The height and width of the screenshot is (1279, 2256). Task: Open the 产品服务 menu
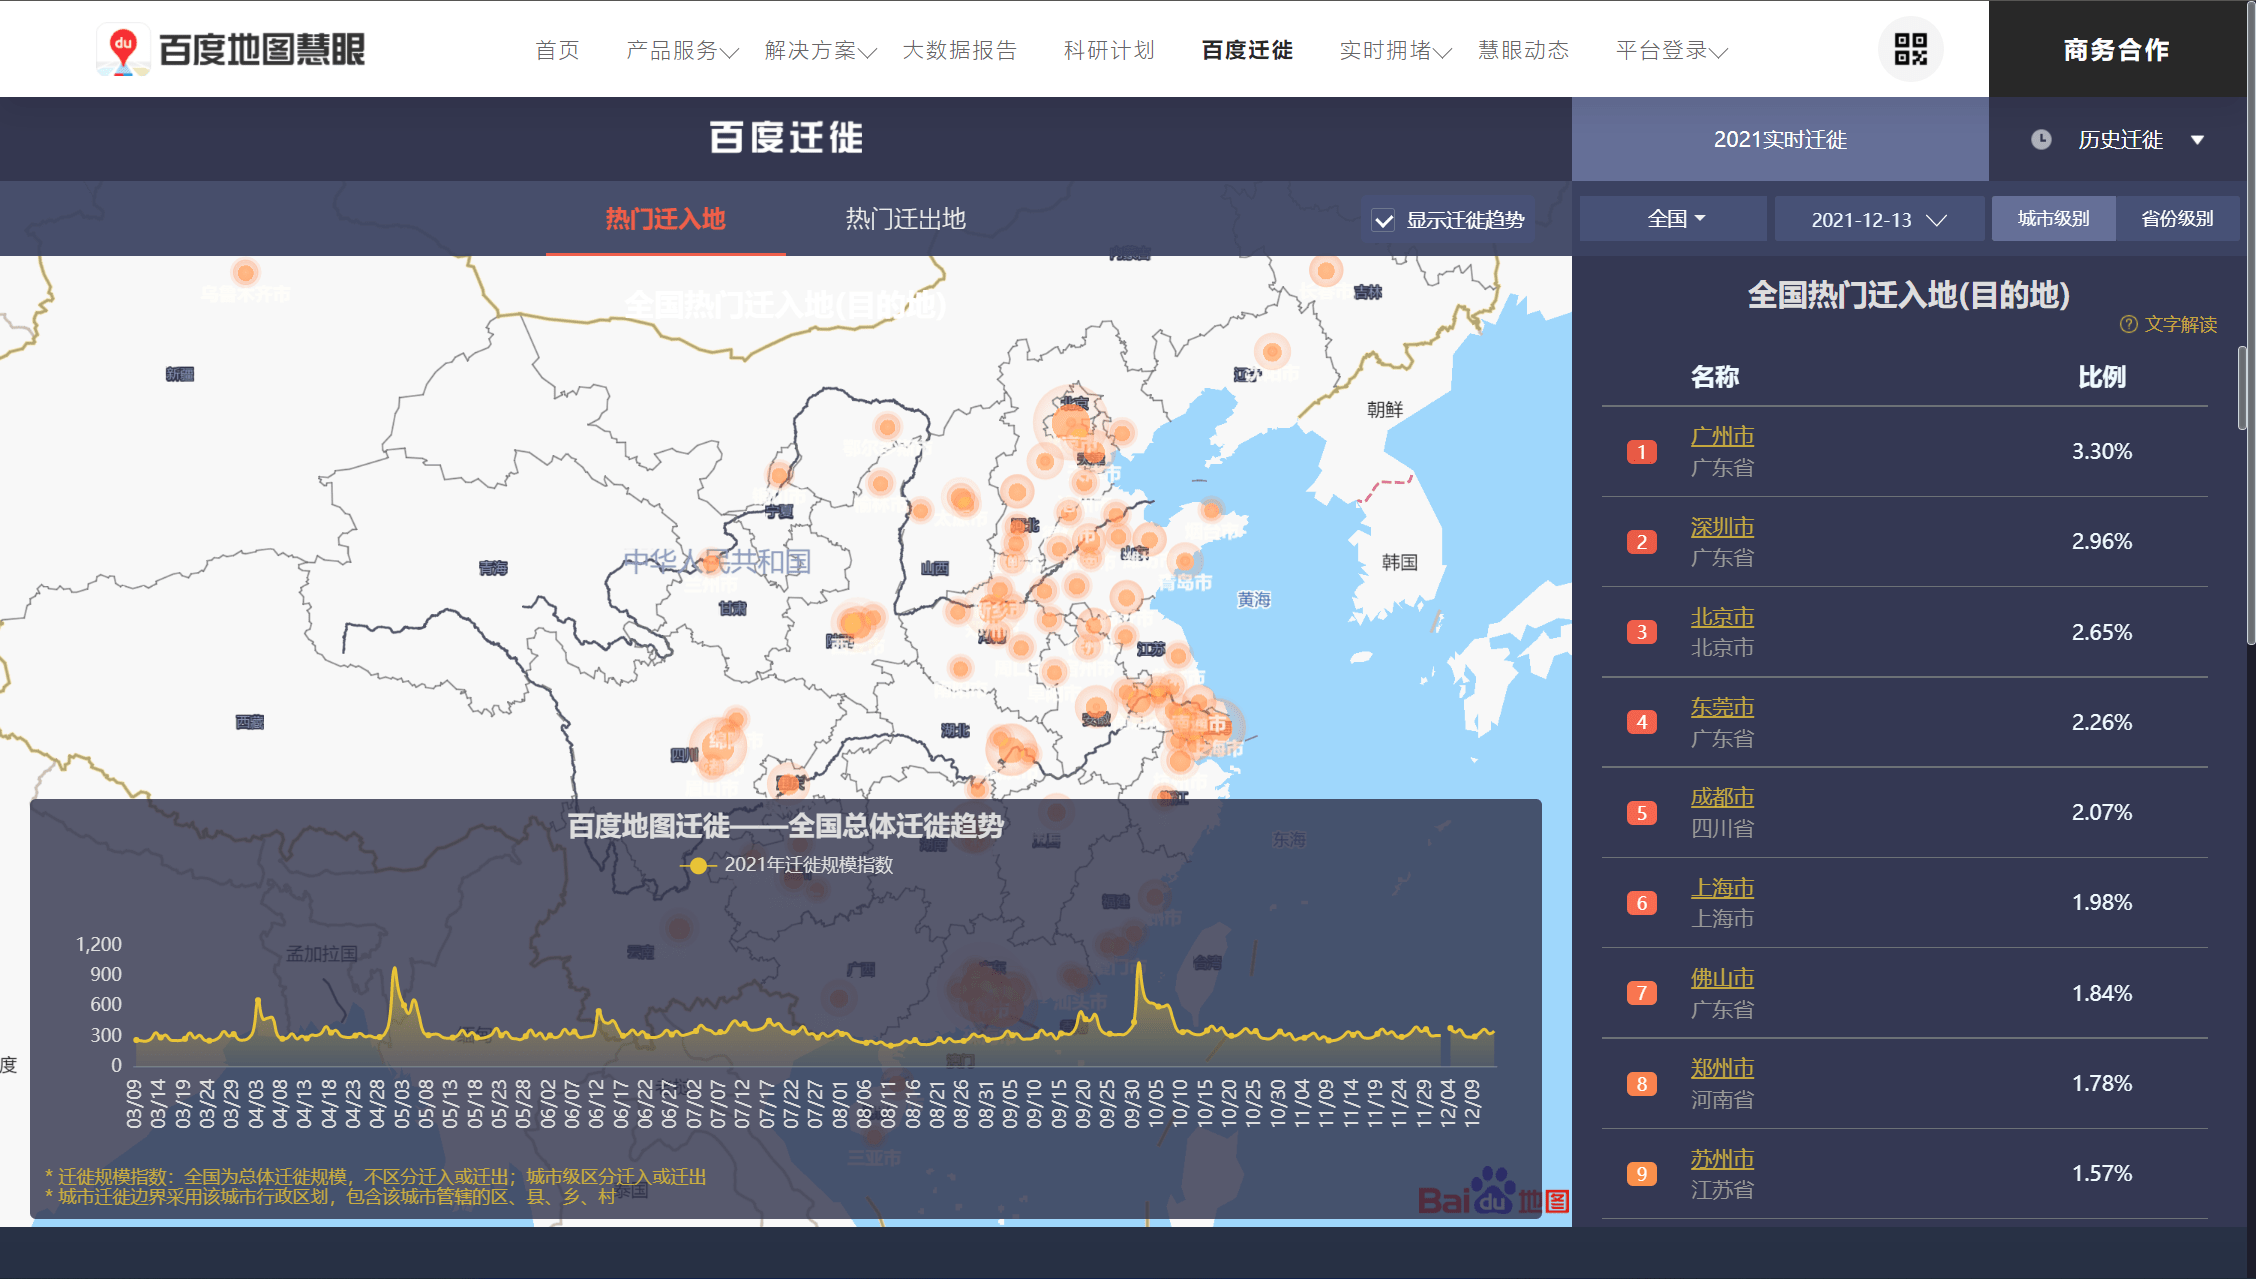tap(682, 50)
